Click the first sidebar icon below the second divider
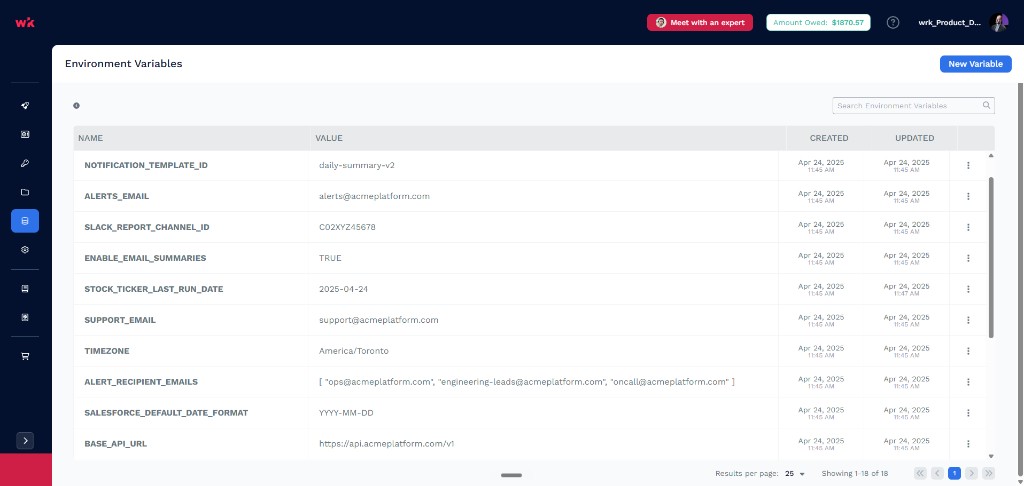 click(x=25, y=289)
